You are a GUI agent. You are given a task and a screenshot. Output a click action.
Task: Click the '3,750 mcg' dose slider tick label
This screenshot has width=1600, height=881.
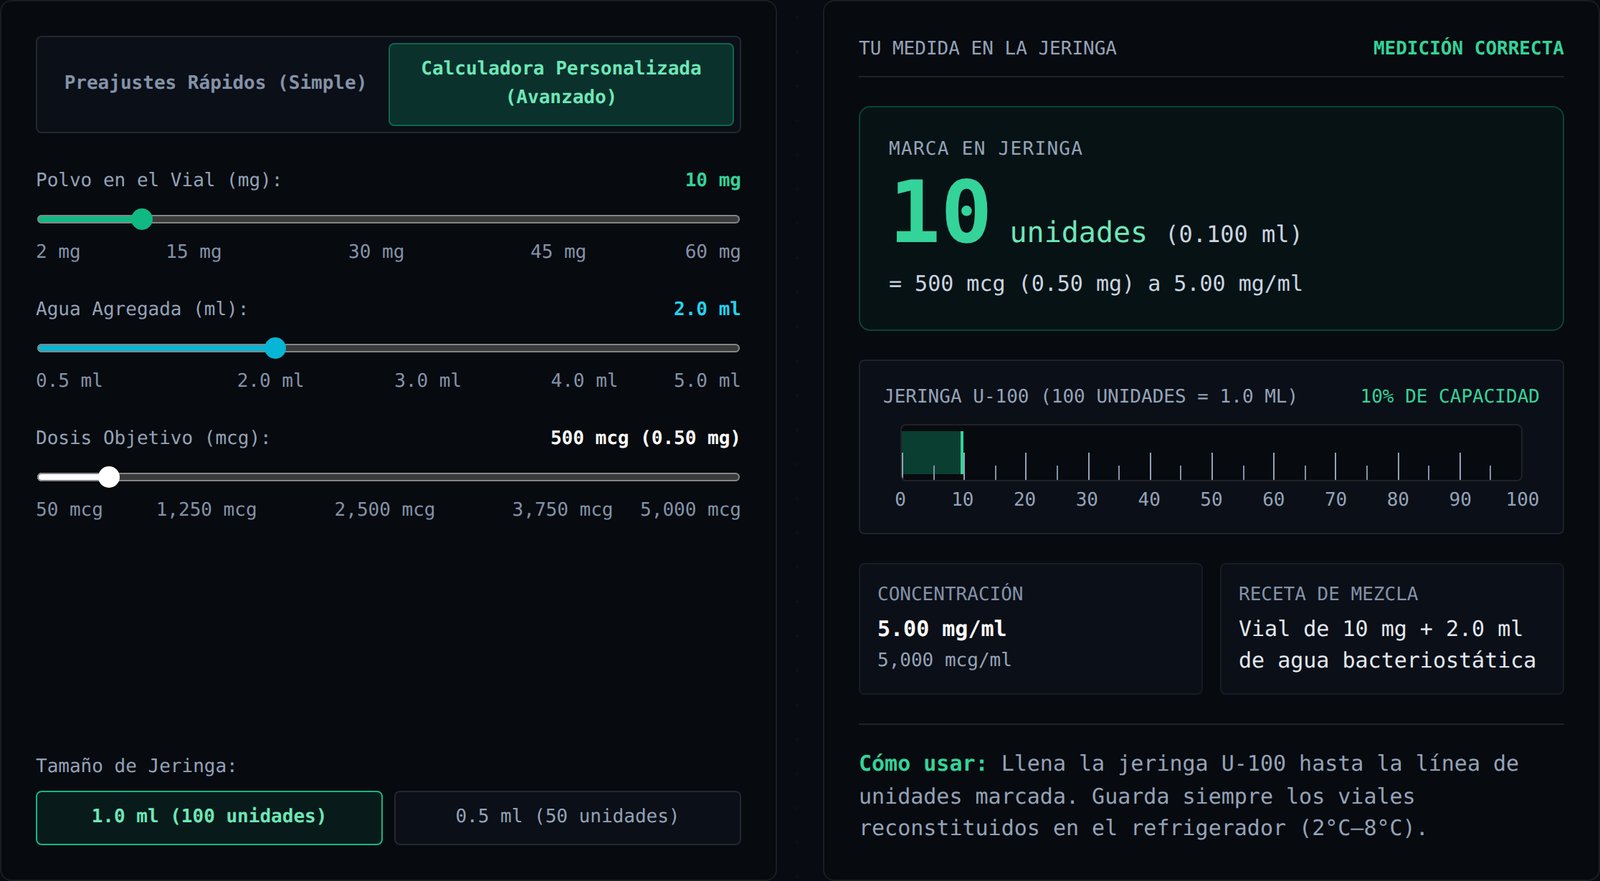562,510
